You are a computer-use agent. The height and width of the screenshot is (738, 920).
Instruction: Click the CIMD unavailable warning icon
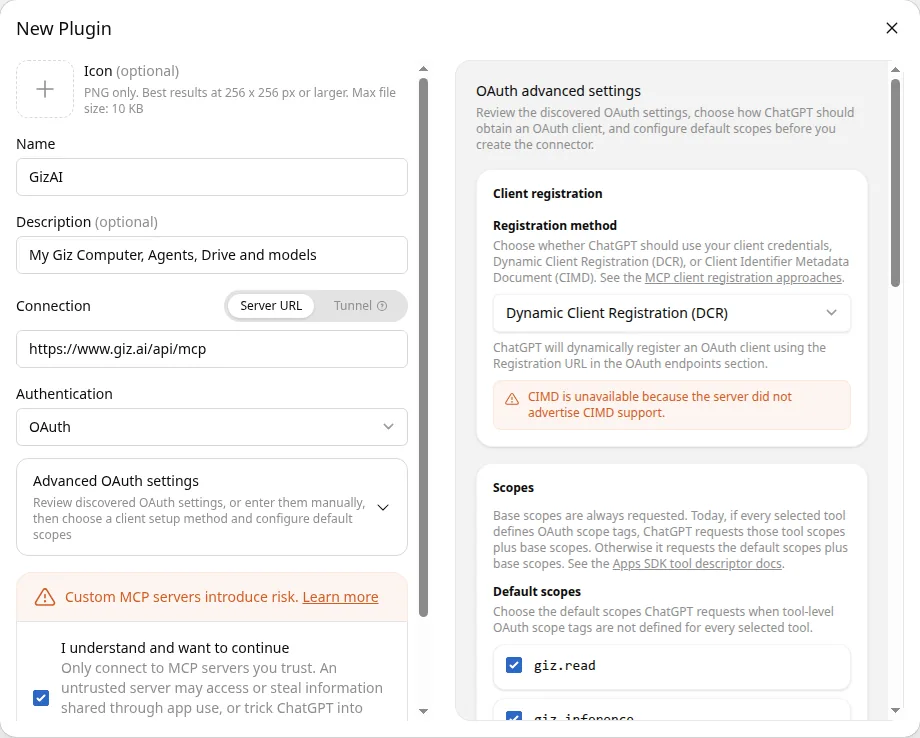[x=512, y=399]
